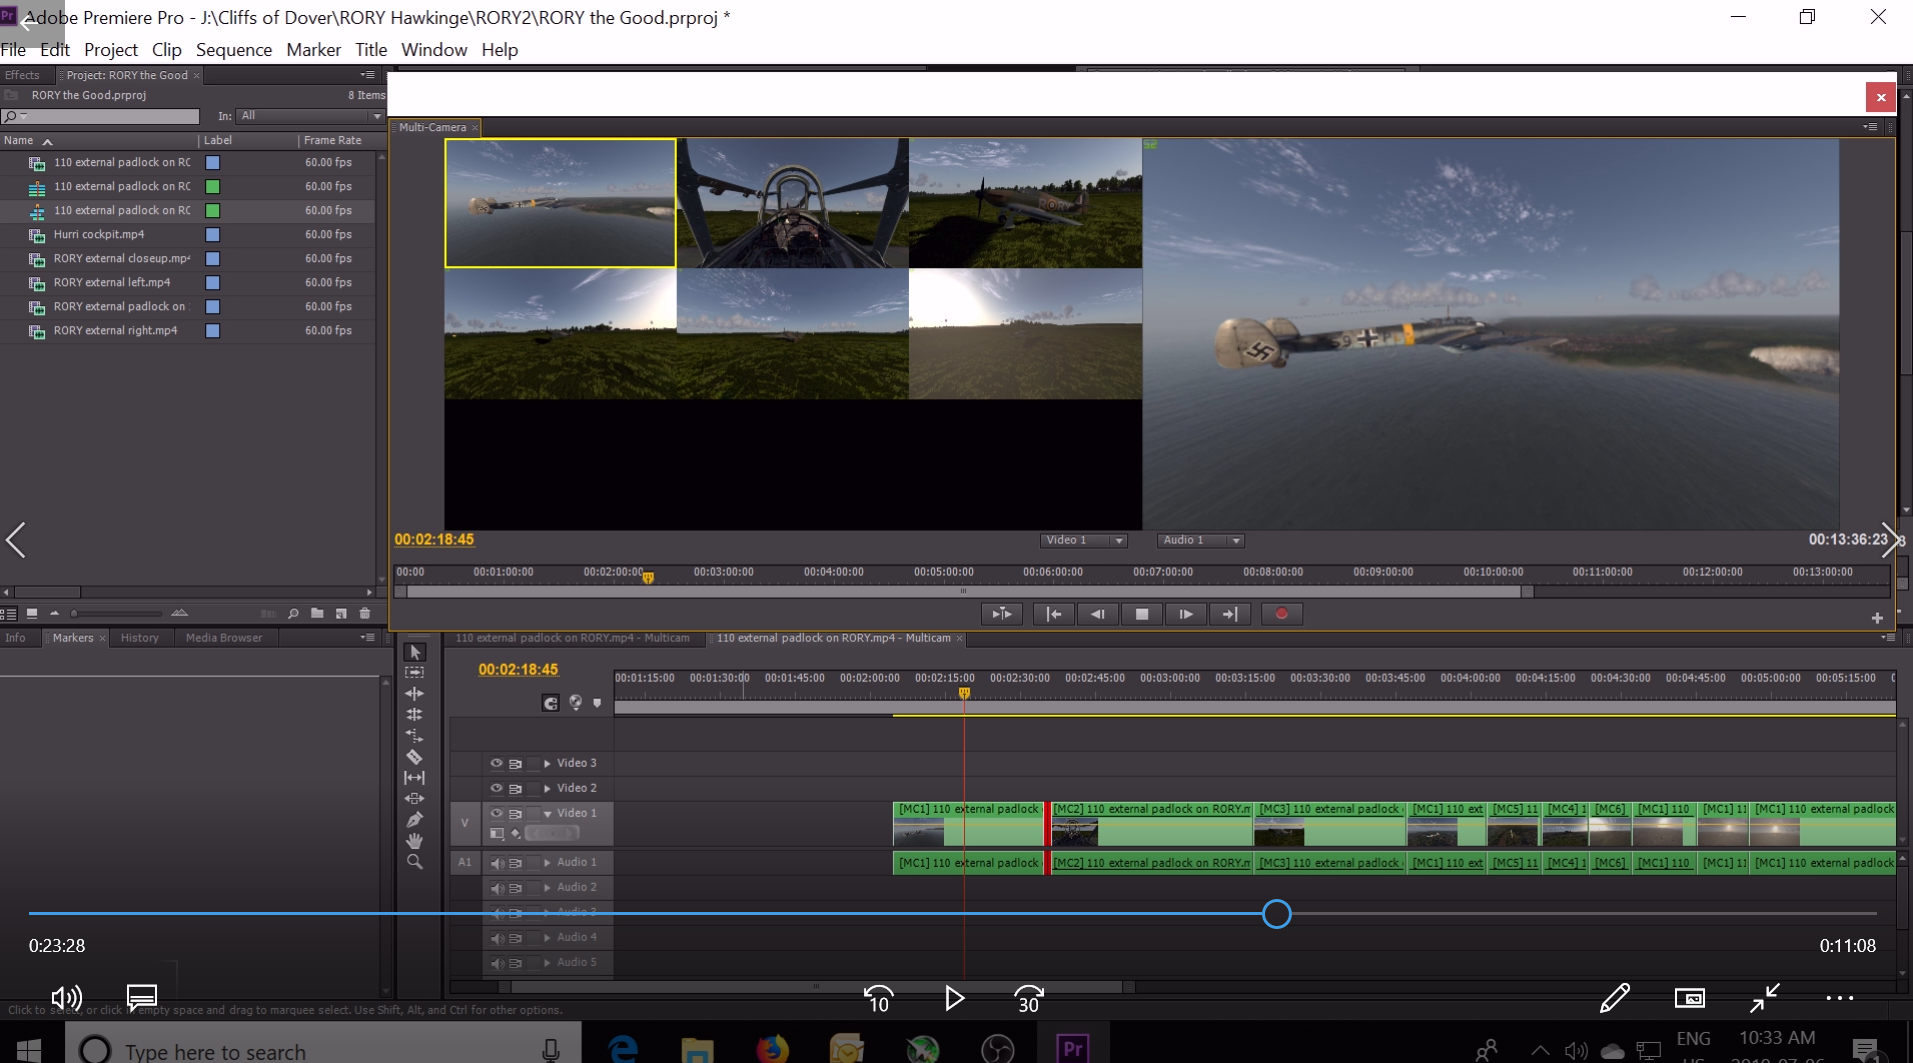The width and height of the screenshot is (1913, 1063).
Task: Open the Marker menu
Action: 314,49
